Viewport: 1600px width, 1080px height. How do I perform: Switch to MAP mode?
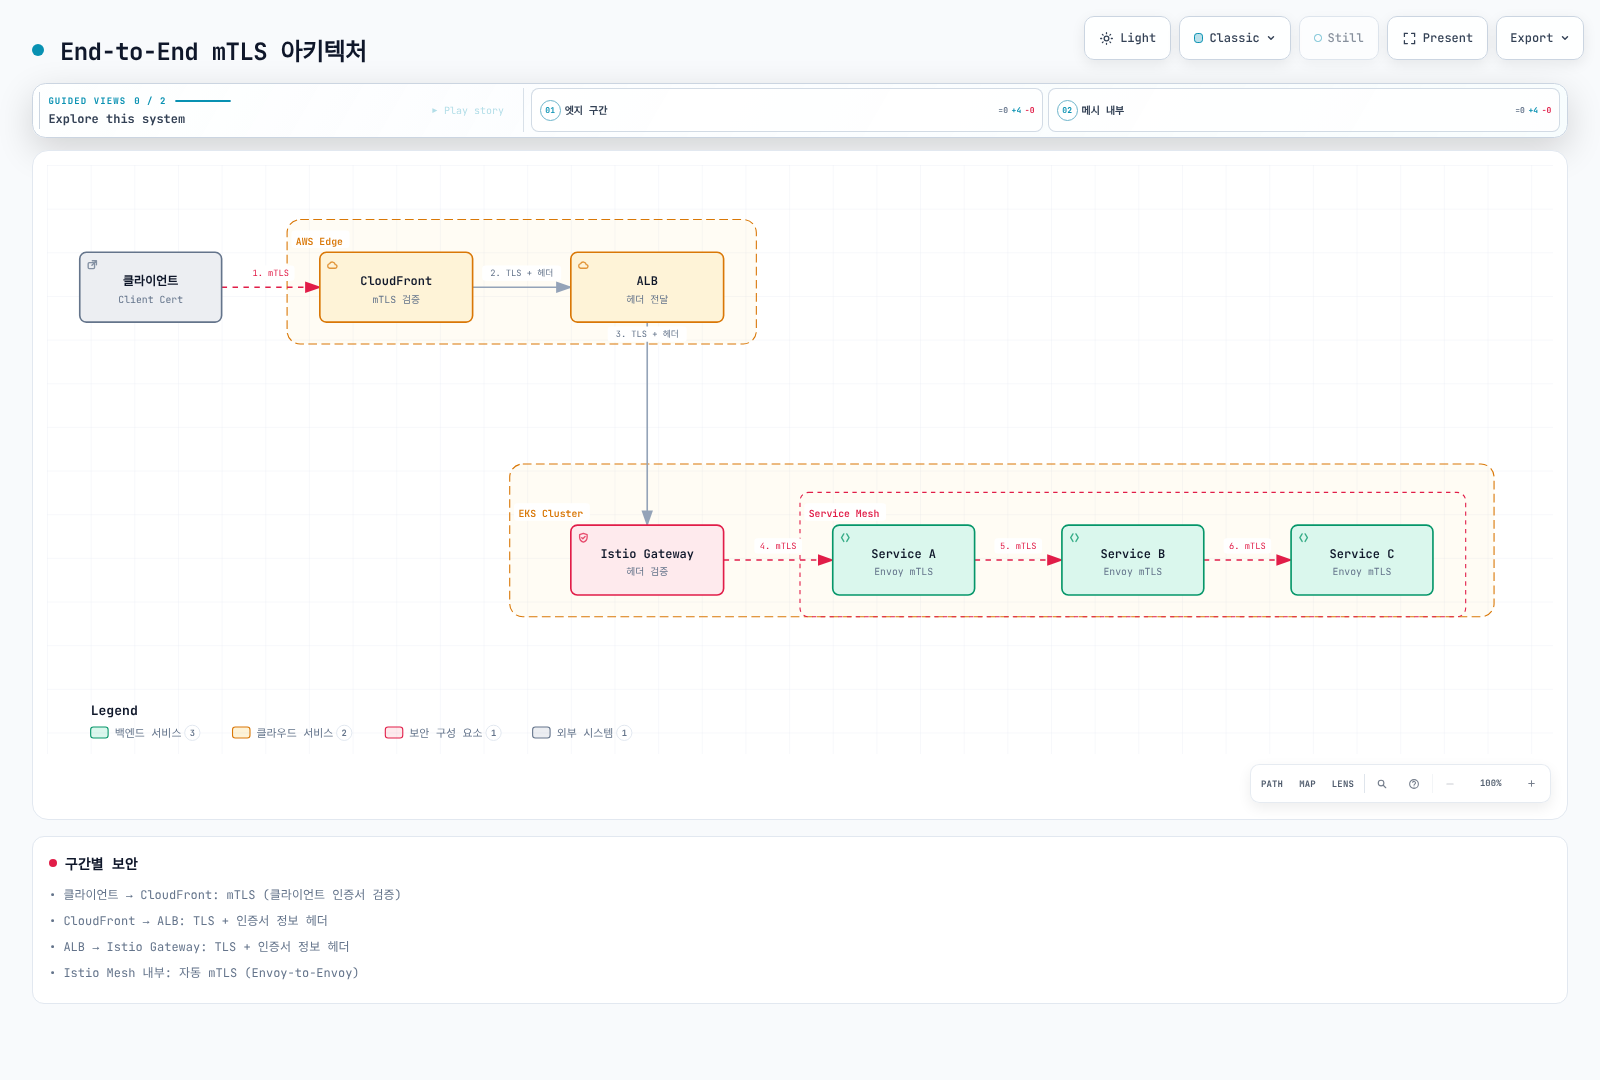pyautogui.click(x=1307, y=784)
